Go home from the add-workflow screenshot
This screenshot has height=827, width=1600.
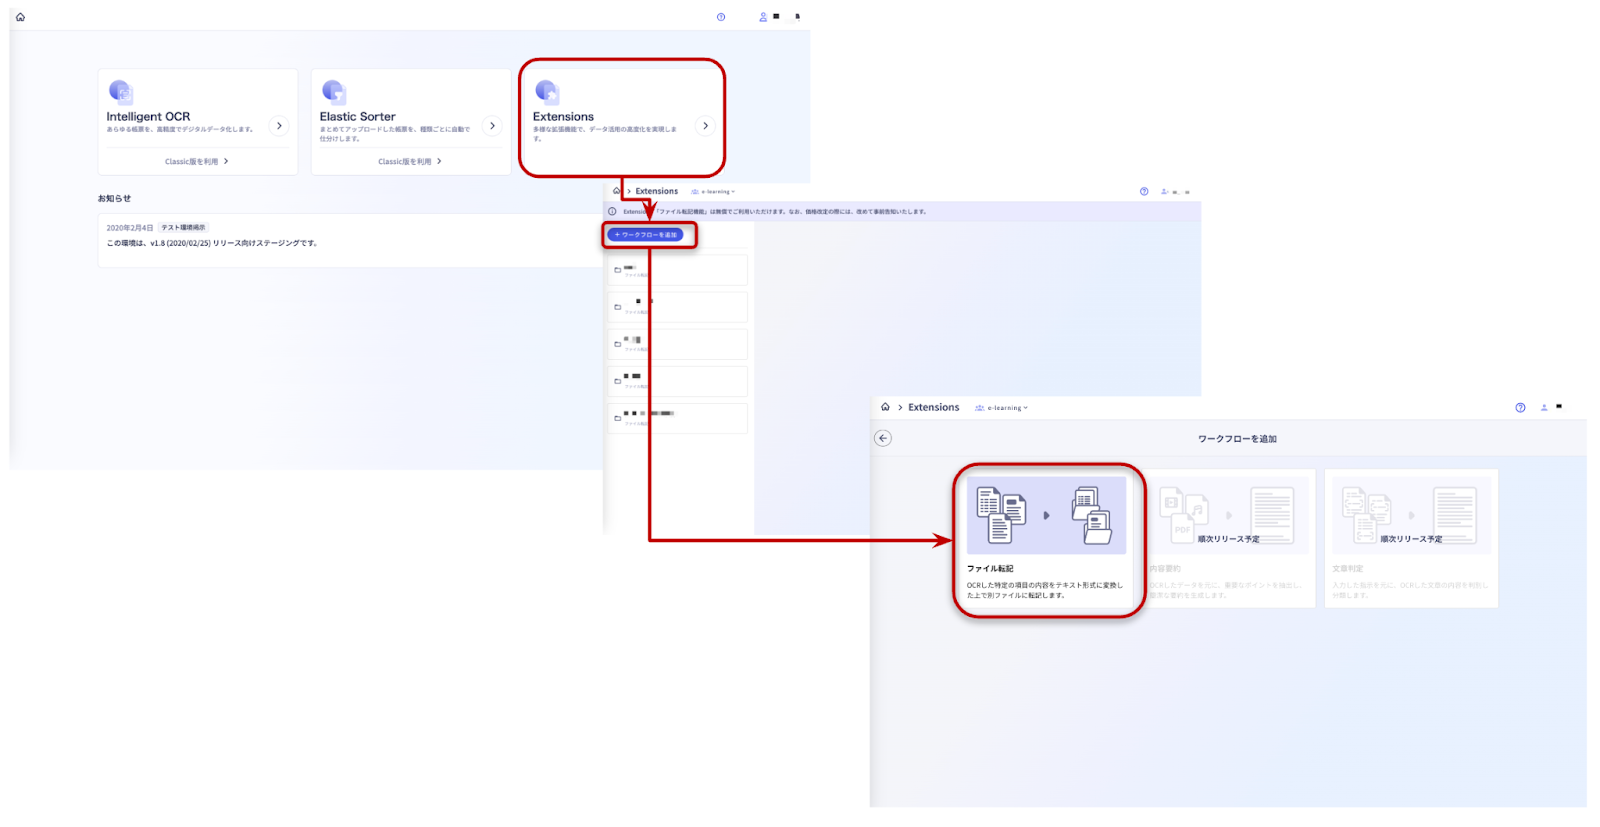885,407
